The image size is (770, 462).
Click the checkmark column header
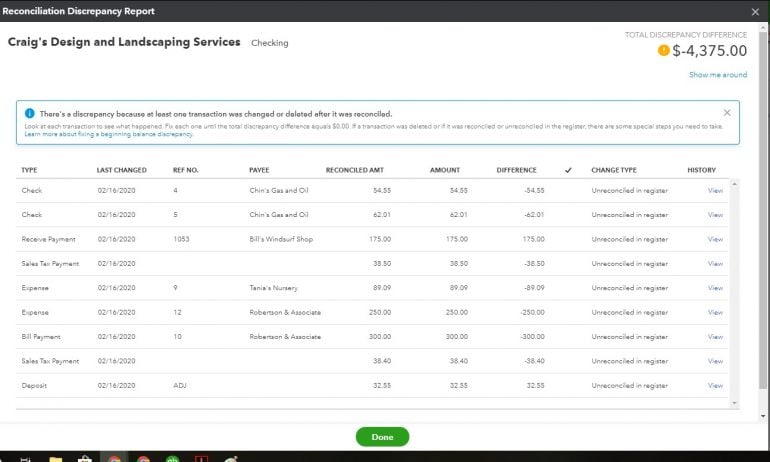click(x=568, y=170)
